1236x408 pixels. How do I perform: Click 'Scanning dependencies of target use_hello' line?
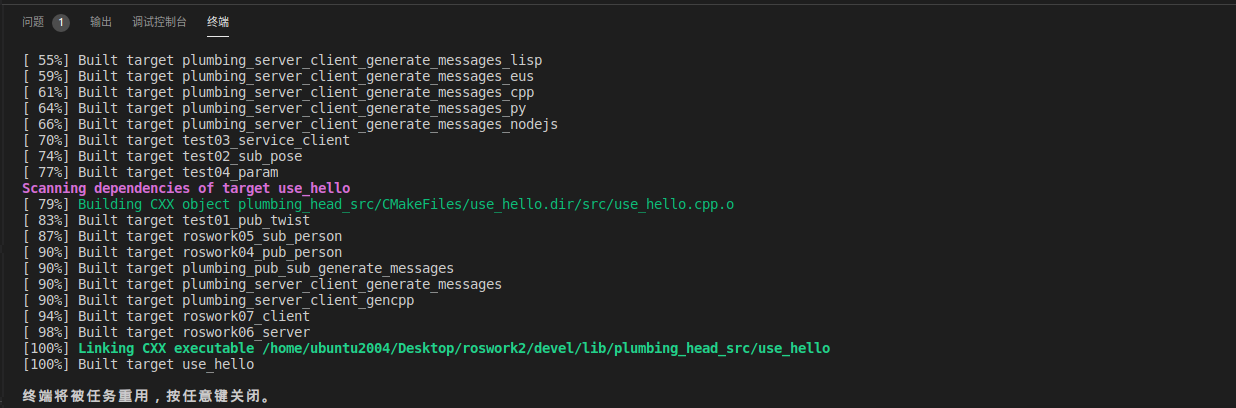186,188
